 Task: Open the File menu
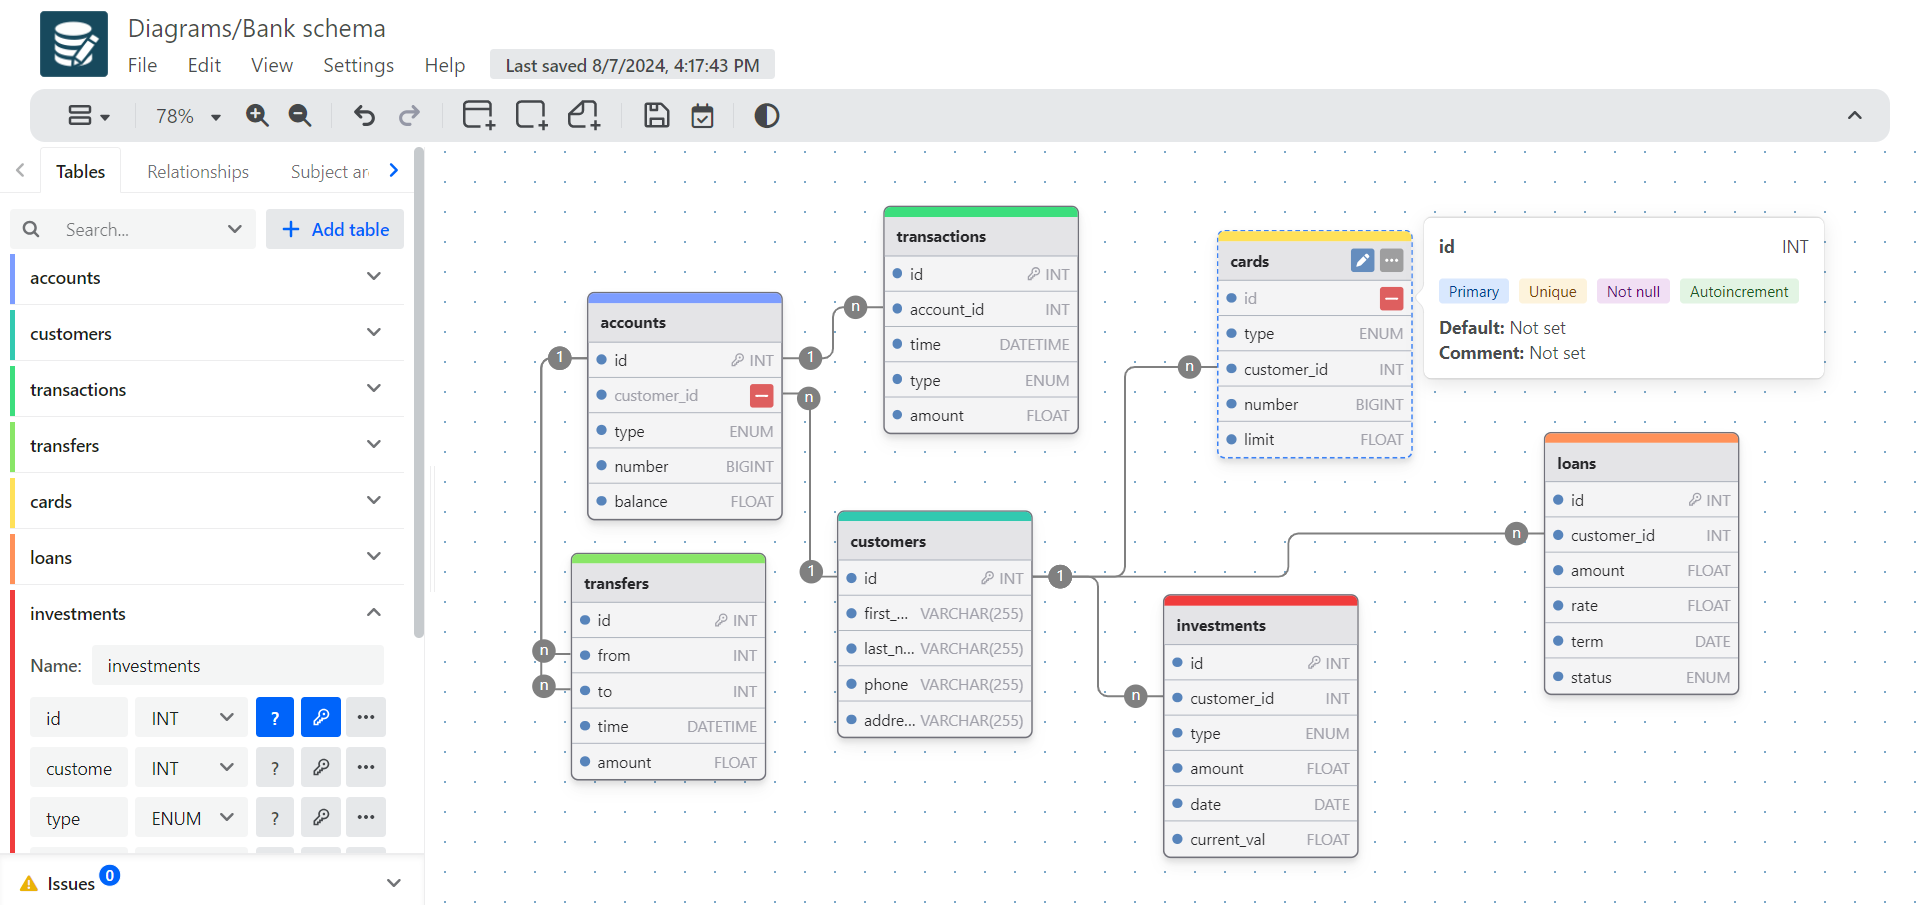142,65
